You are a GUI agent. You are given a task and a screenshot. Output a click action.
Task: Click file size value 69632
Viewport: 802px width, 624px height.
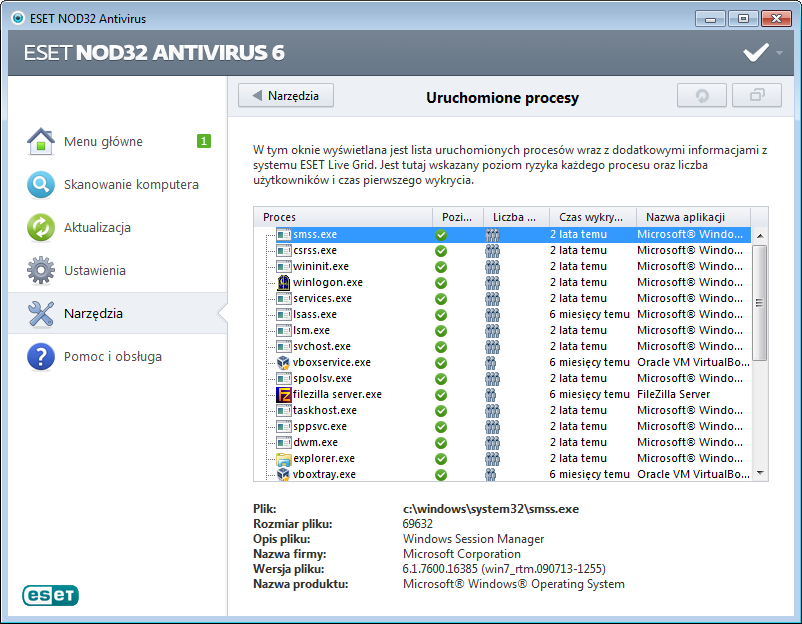pyautogui.click(x=418, y=524)
